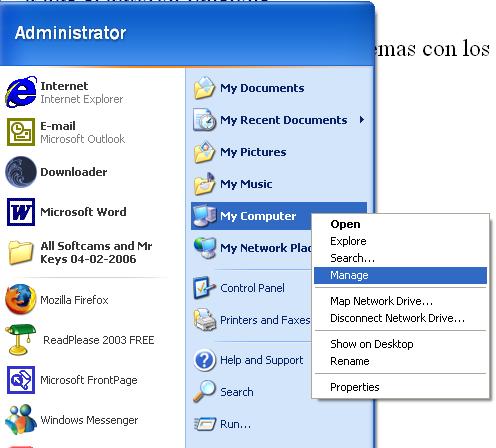This screenshot has height=448, width=496.
Task: Click the Internet label text
Action: point(64,86)
